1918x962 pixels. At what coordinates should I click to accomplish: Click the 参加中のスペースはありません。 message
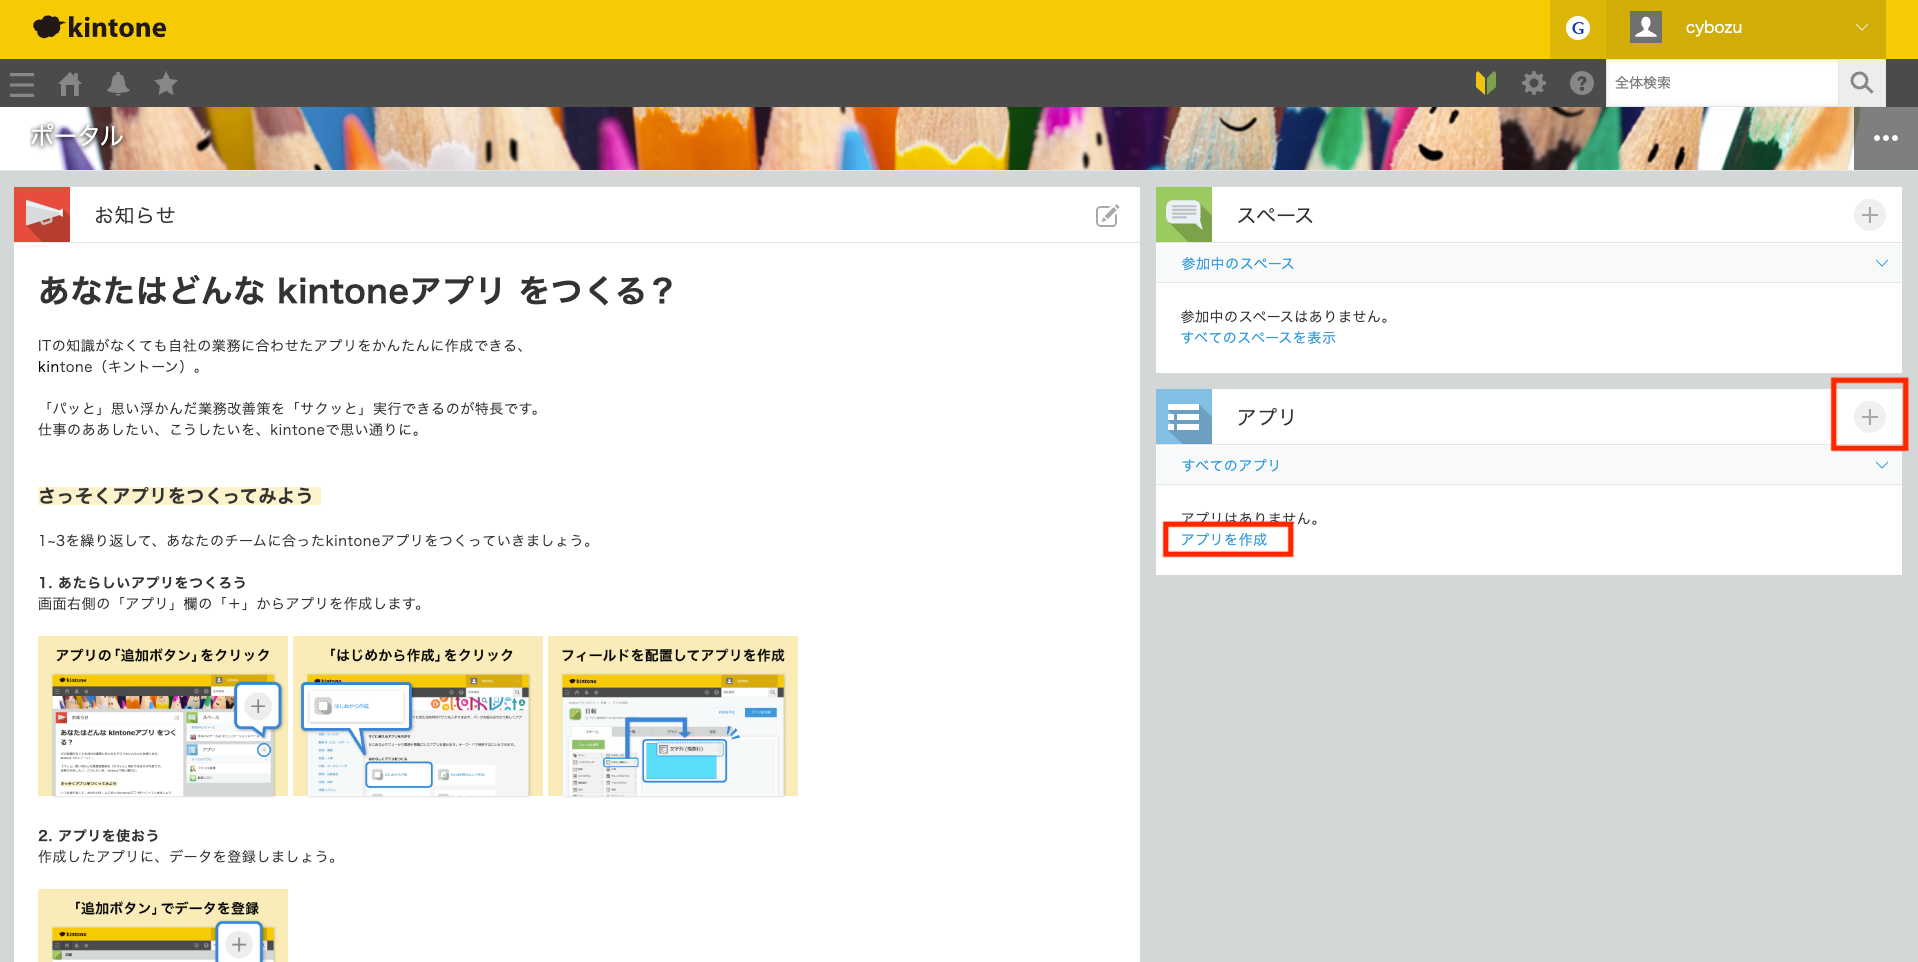click(x=1285, y=317)
